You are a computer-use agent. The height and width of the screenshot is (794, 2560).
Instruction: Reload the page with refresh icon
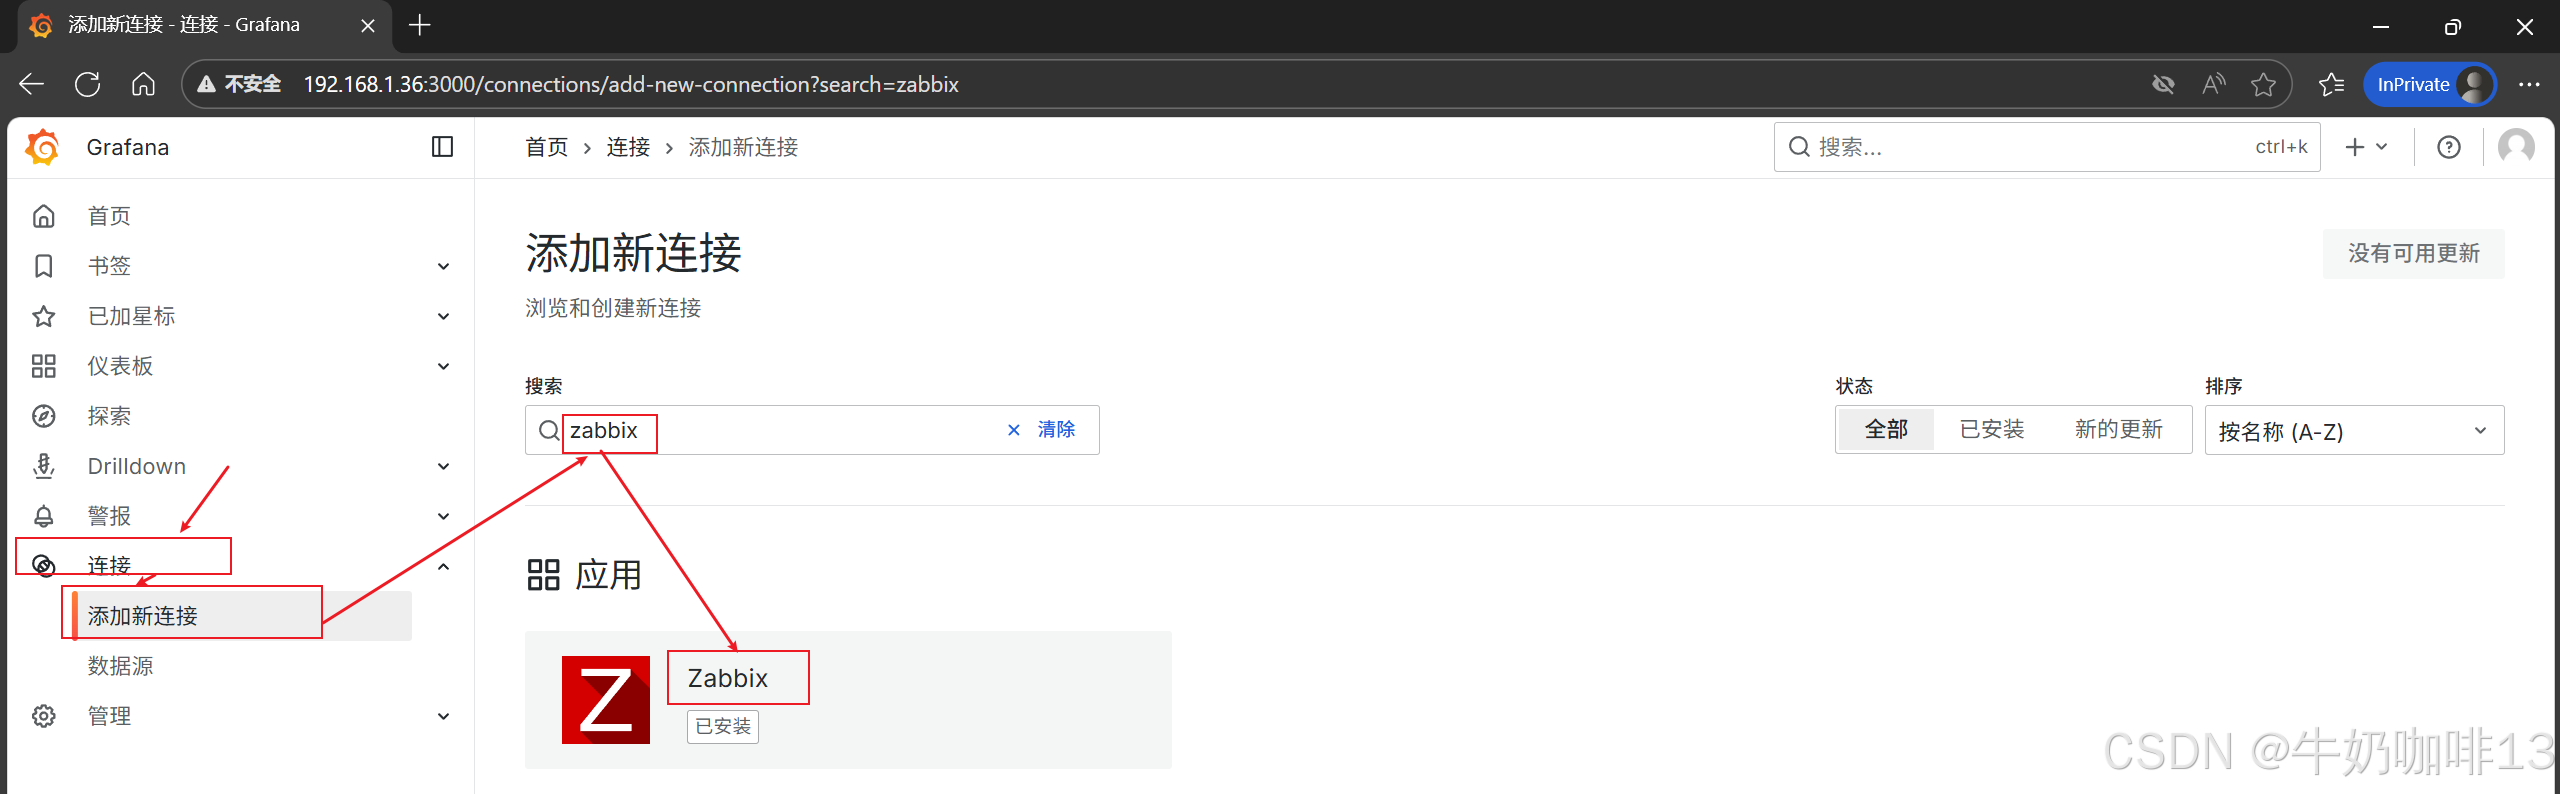(x=88, y=84)
